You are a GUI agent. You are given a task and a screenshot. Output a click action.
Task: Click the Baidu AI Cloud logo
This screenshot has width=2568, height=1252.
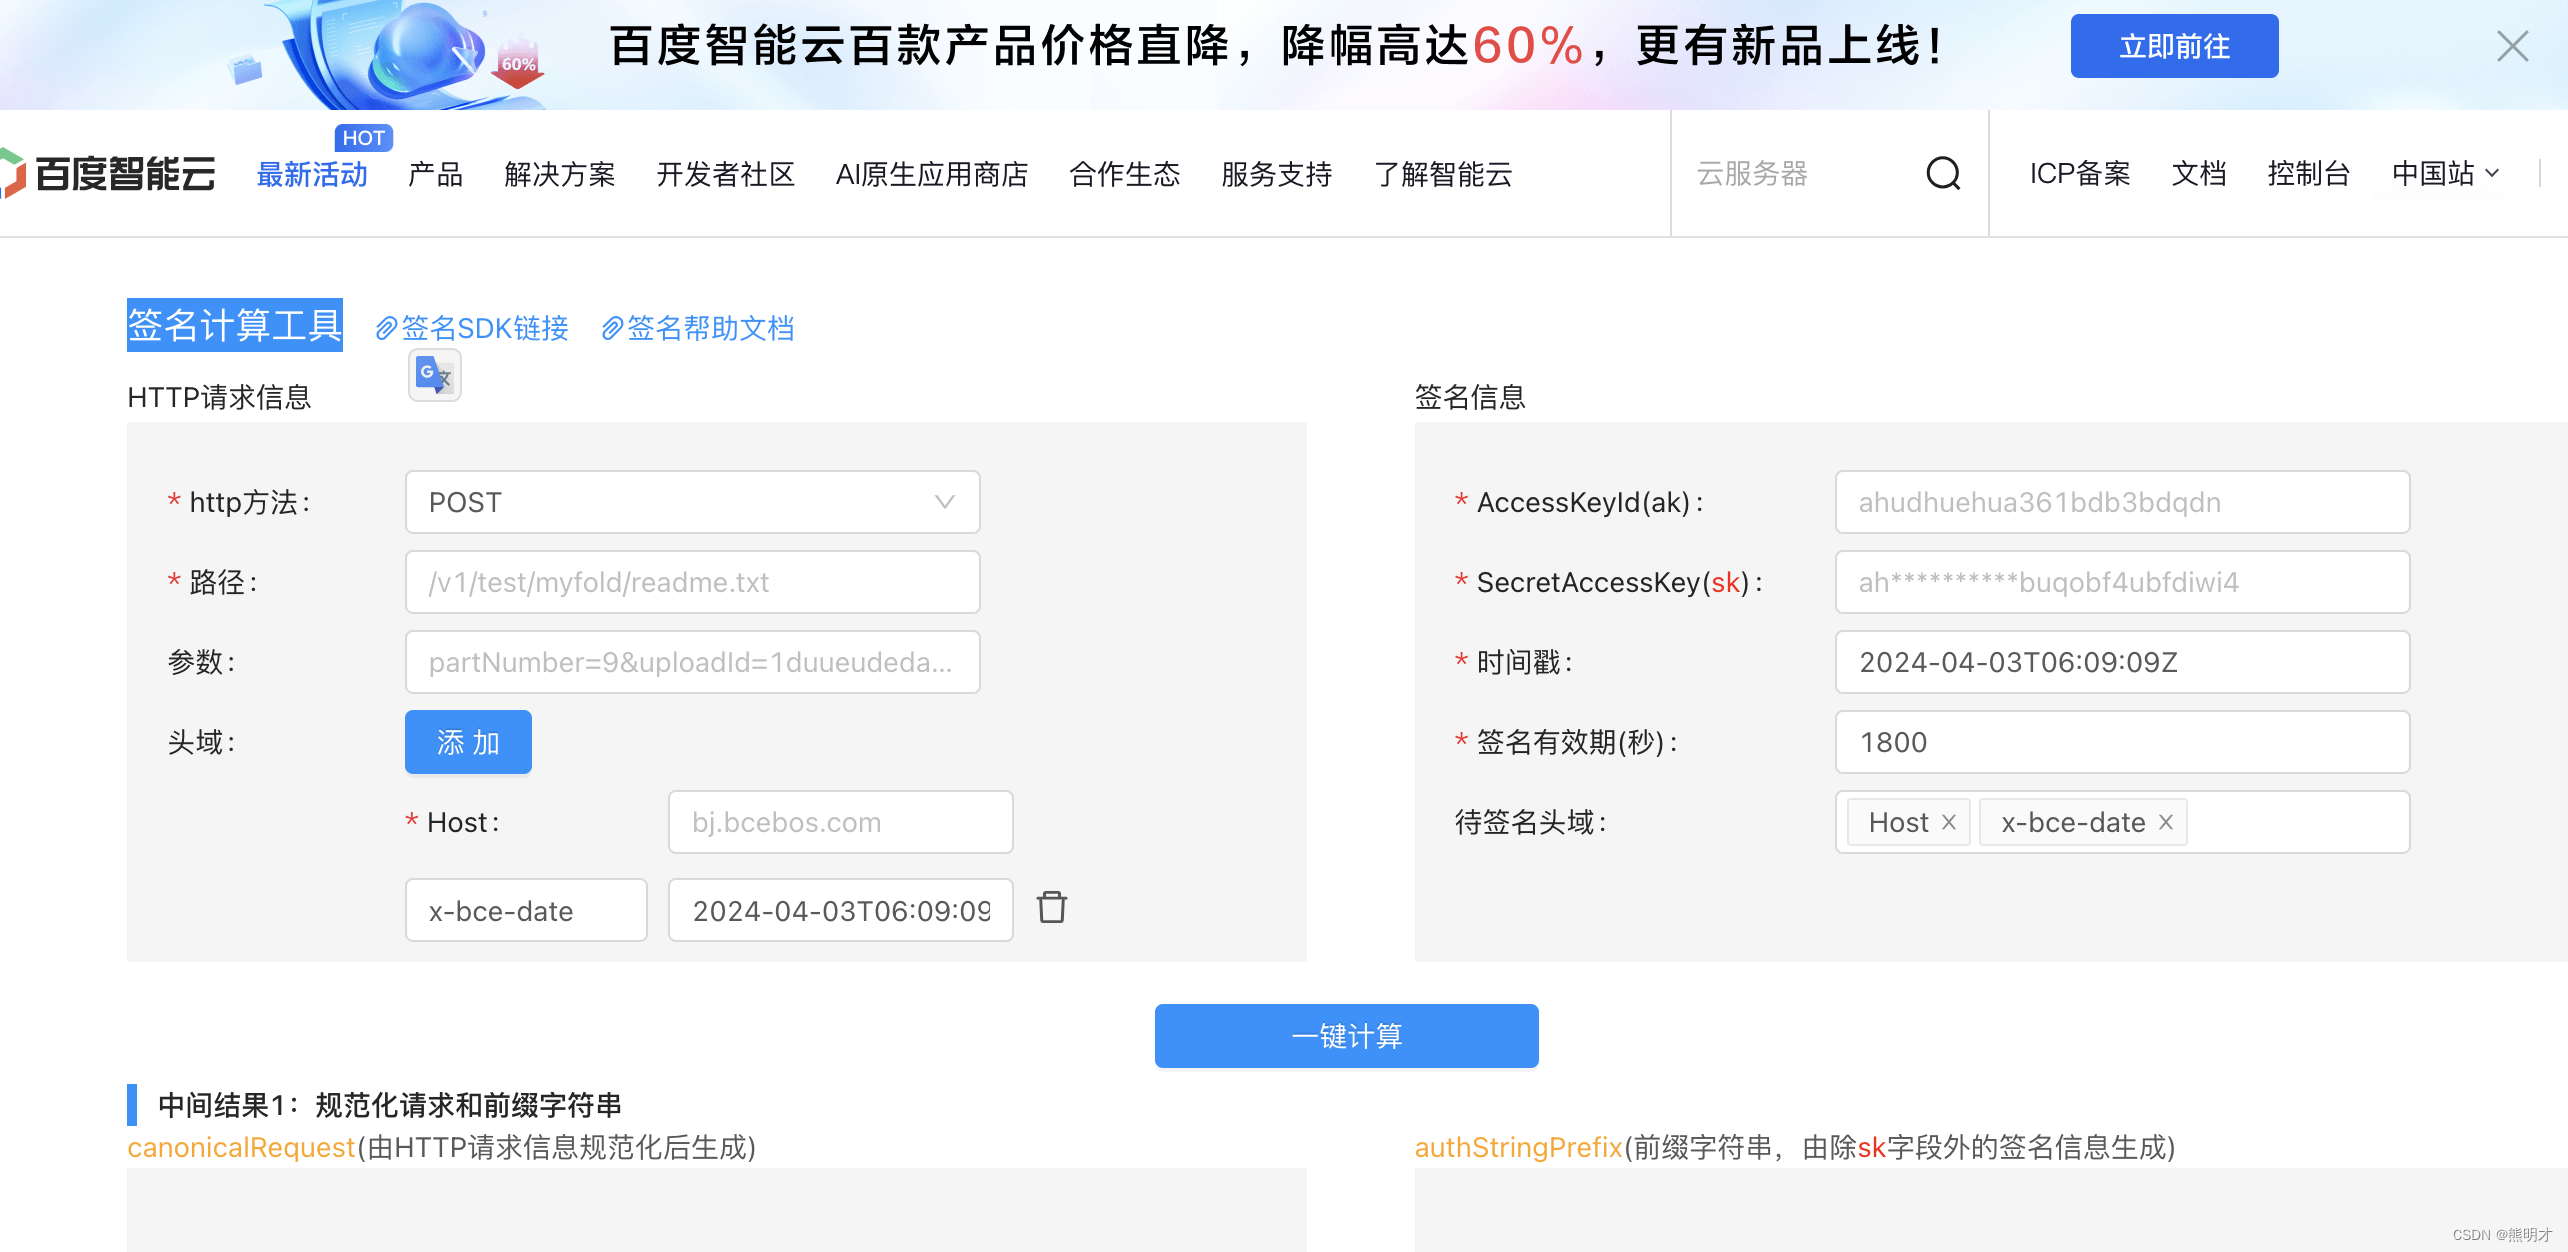(x=108, y=174)
